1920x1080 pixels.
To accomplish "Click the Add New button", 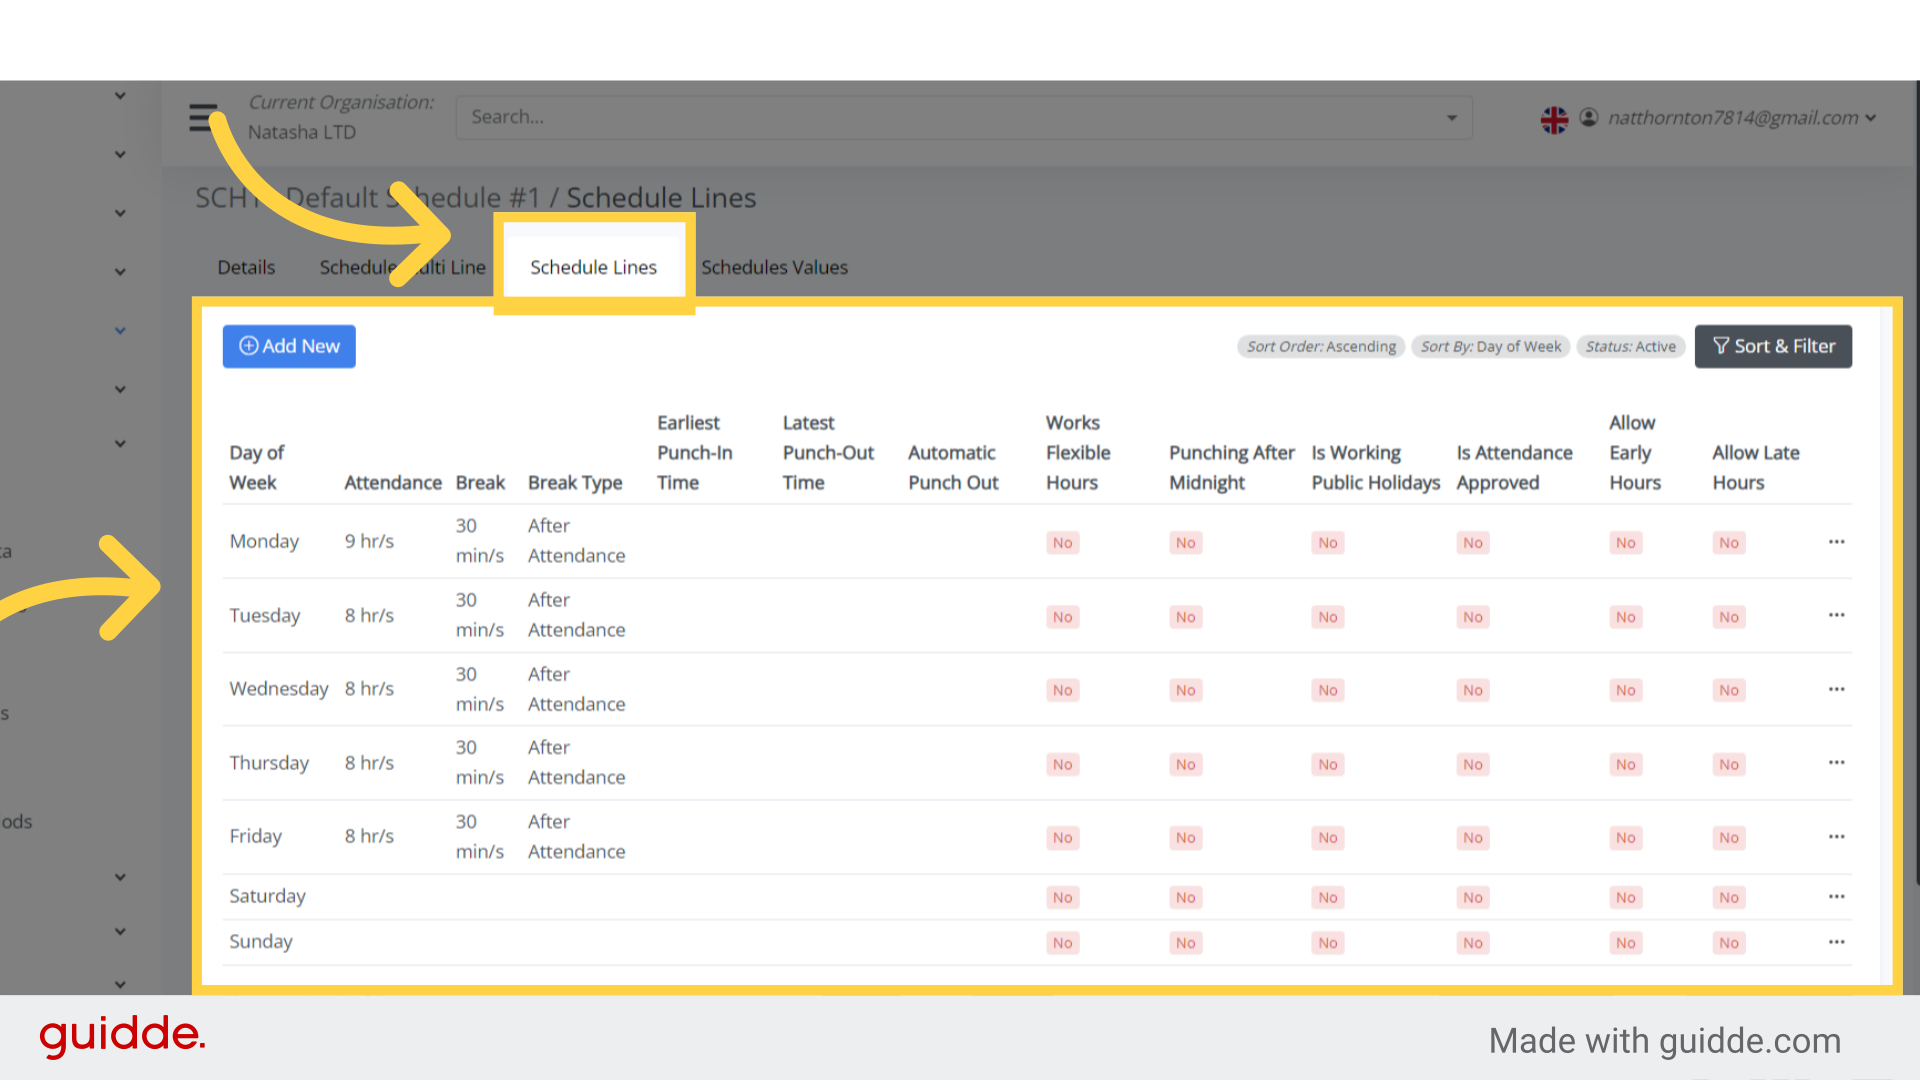I will coord(289,346).
